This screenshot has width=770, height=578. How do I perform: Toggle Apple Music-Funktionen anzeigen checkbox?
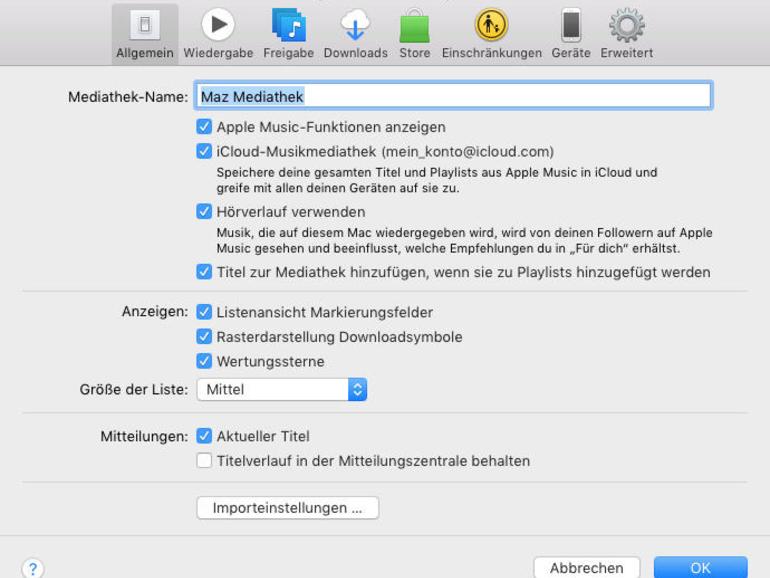coord(204,127)
